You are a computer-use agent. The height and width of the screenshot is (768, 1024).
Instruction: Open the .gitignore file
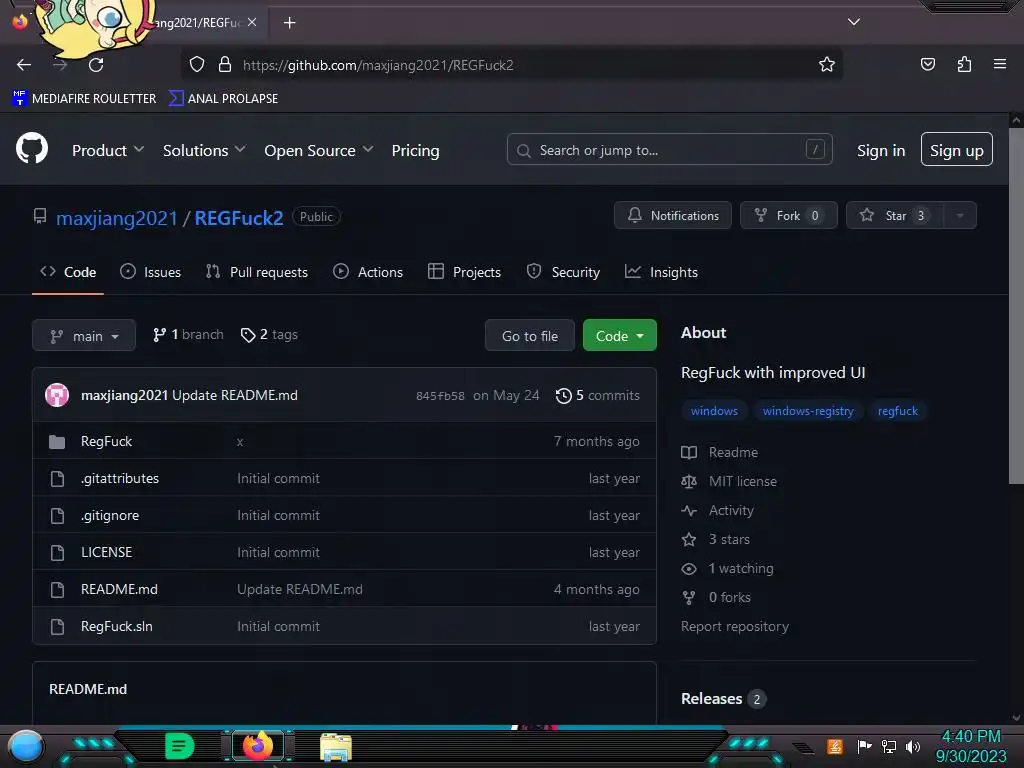[x=110, y=515]
